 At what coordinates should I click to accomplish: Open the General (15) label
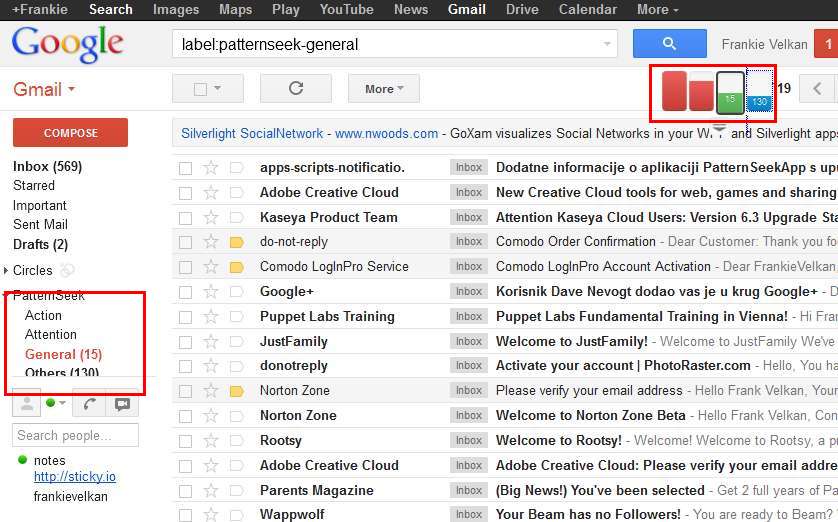(x=63, y=354)
